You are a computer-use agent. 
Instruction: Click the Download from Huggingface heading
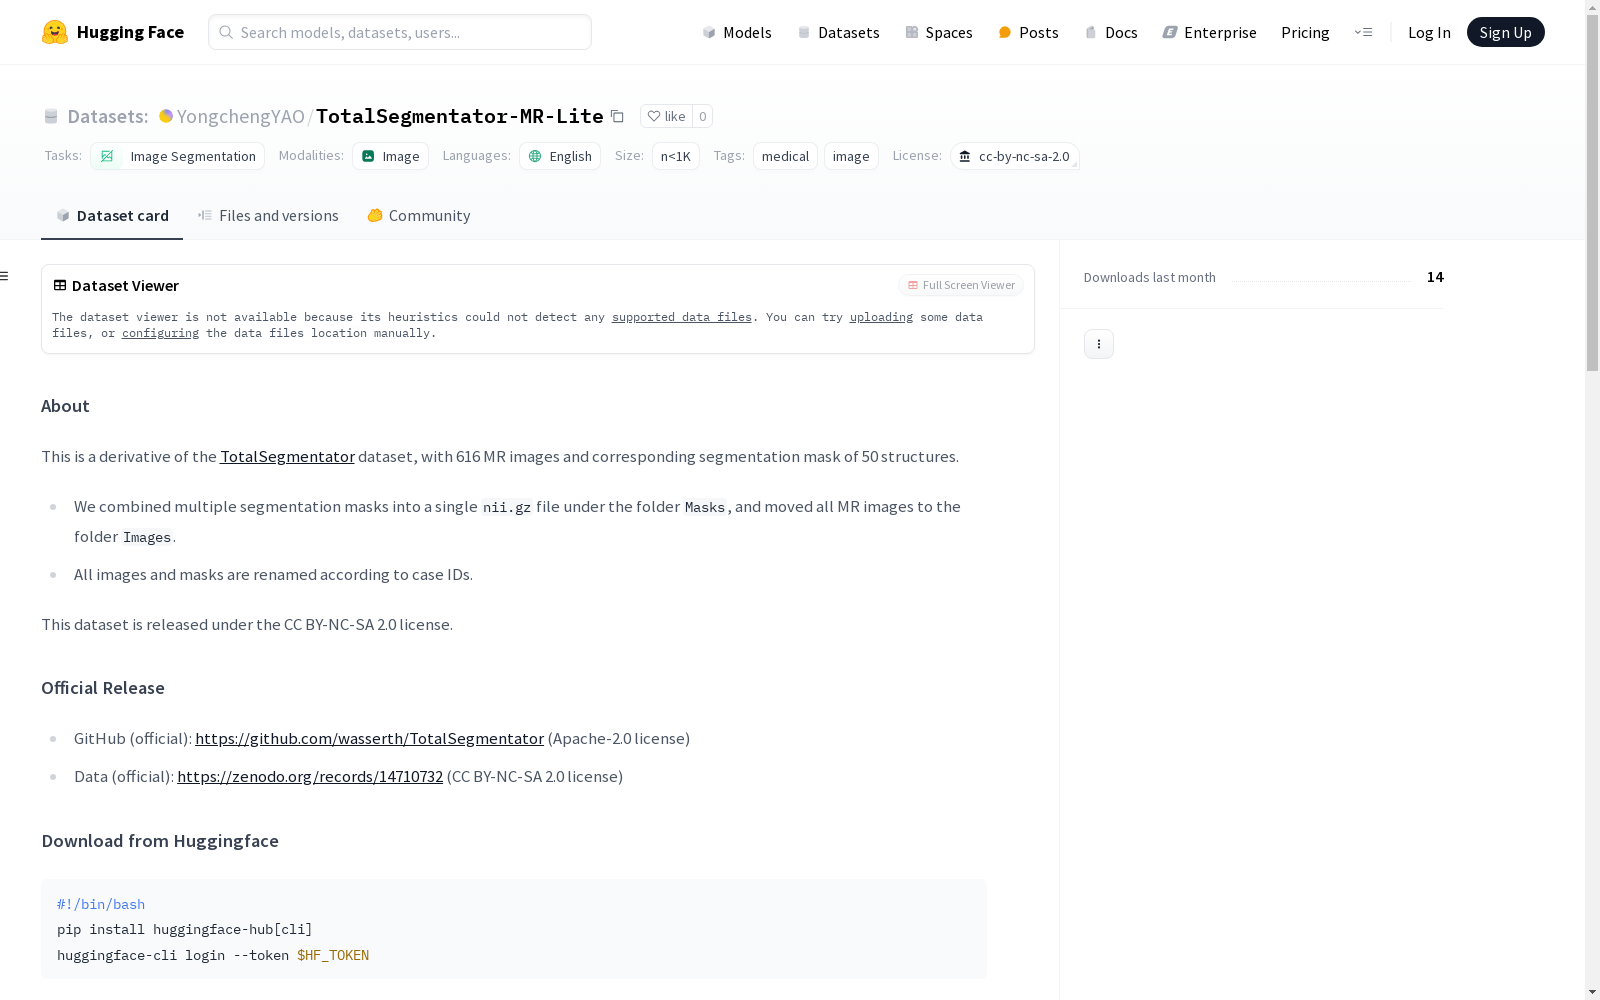(x=160, y=841)
